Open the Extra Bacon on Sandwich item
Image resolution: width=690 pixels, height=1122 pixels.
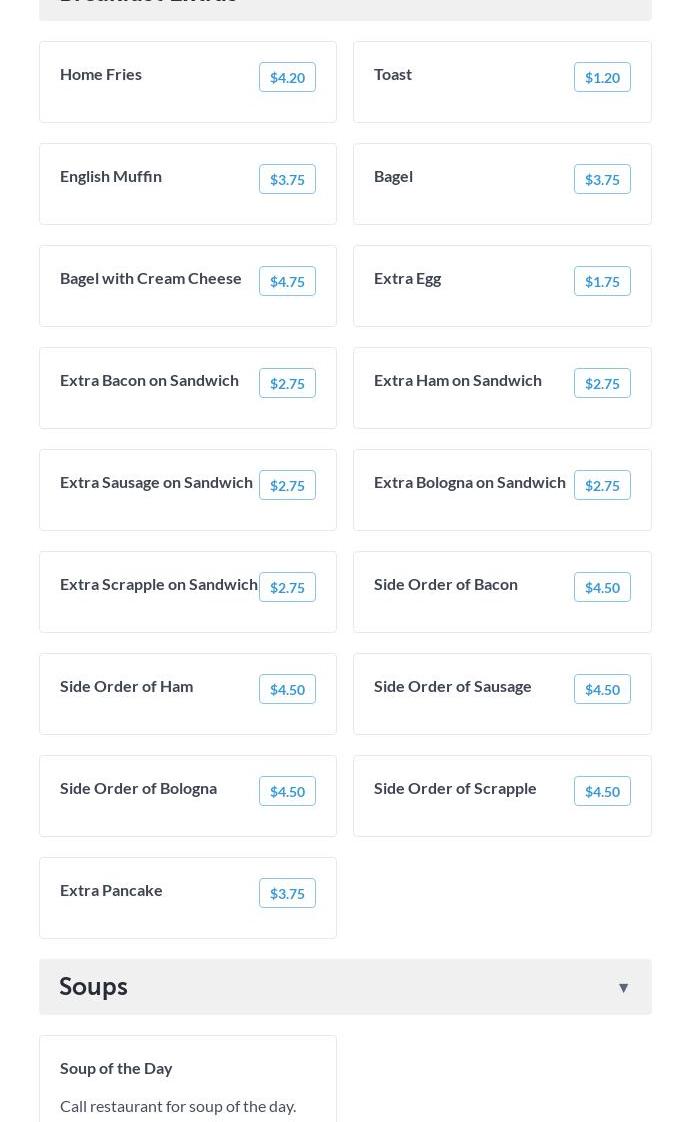(149, 380)
